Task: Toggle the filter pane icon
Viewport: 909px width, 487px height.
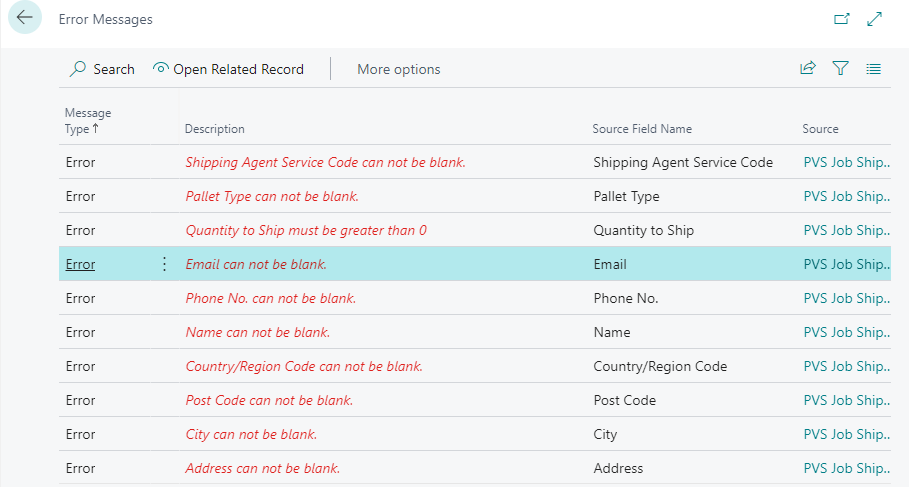Action: click(841, 68)
